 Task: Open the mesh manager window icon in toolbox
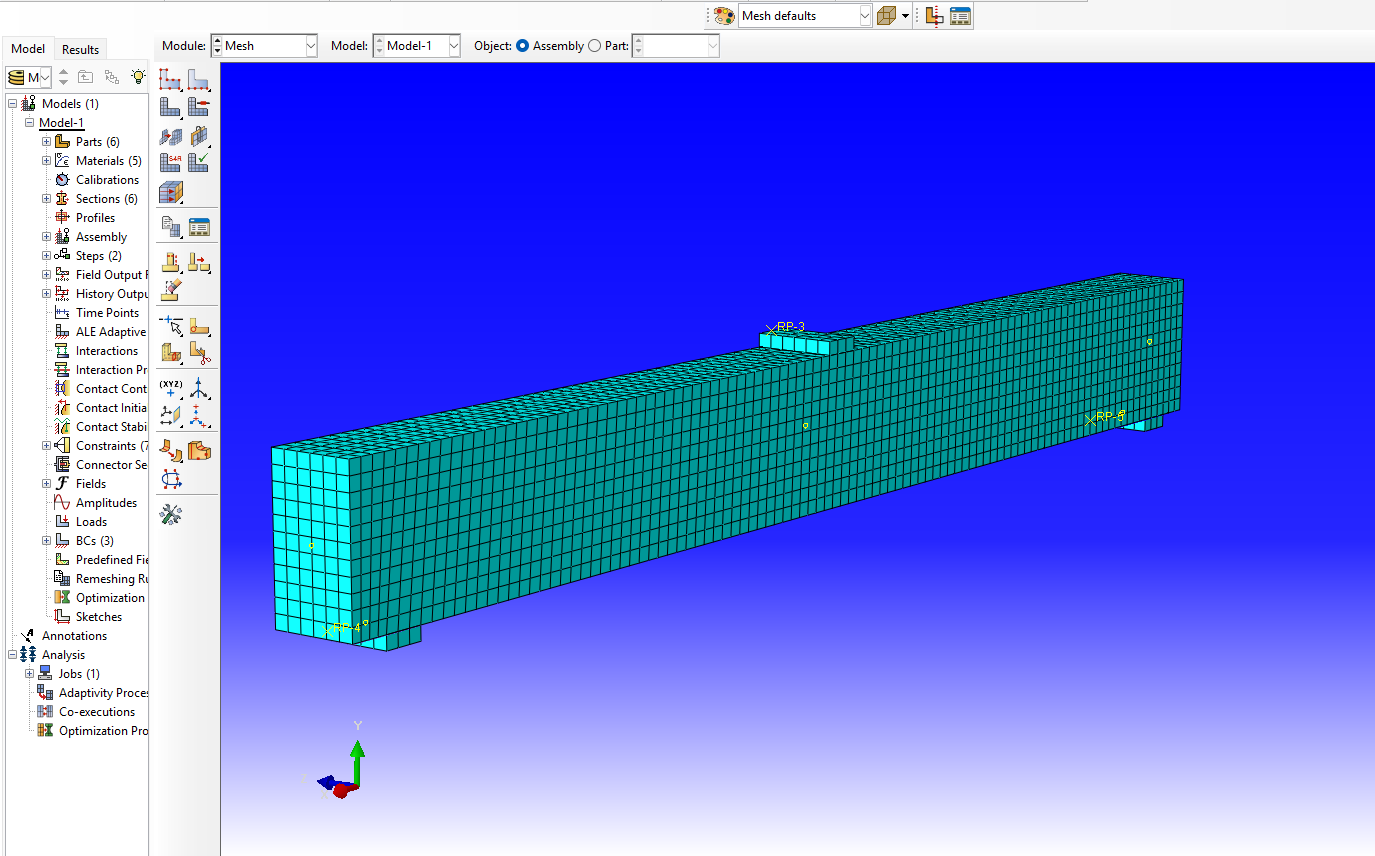tap(199, 227)
